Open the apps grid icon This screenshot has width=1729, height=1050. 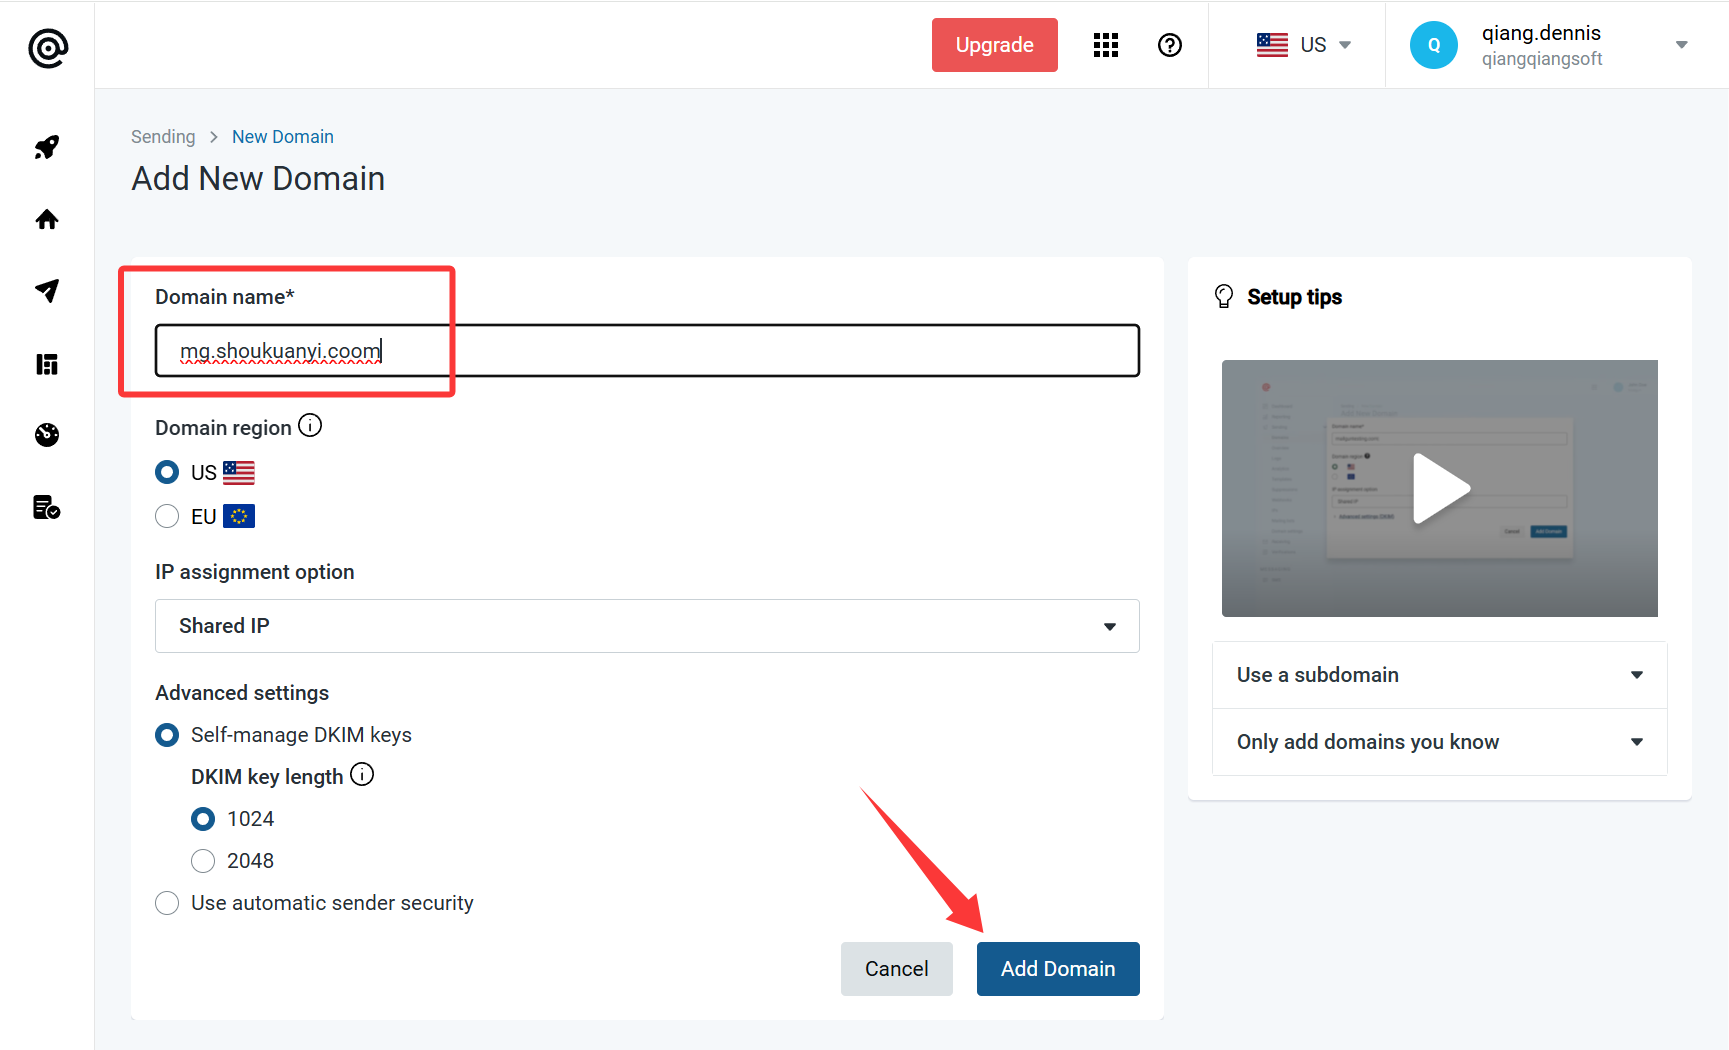(1105, 45)
